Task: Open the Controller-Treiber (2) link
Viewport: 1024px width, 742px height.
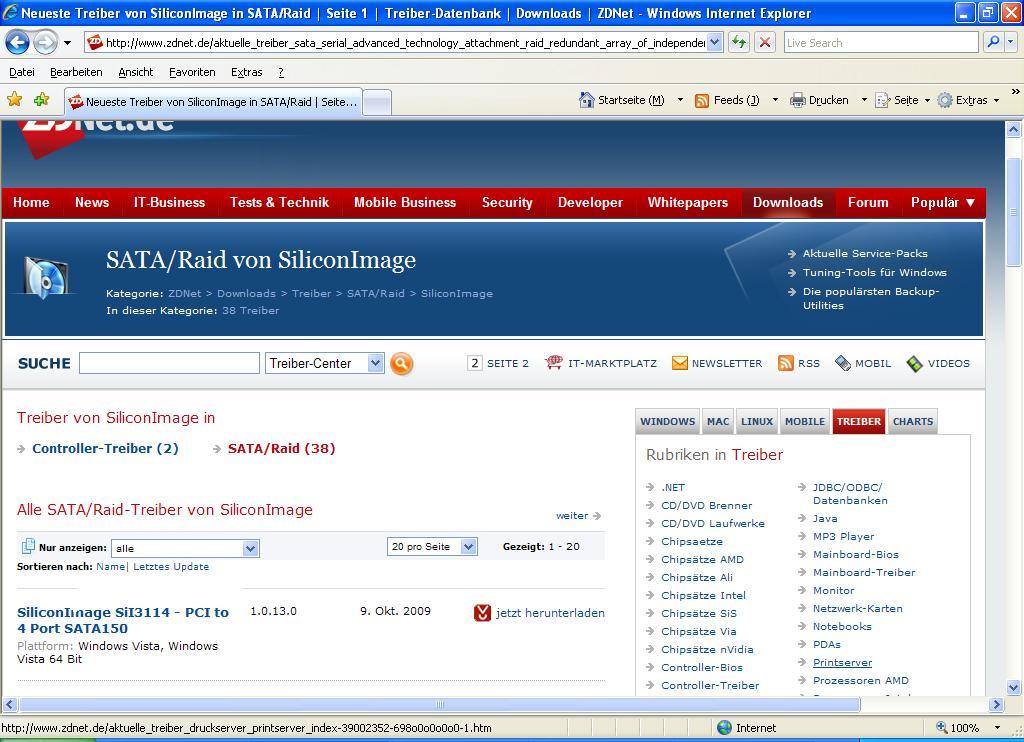Action: pyautogui.click(x=105, y=449)
